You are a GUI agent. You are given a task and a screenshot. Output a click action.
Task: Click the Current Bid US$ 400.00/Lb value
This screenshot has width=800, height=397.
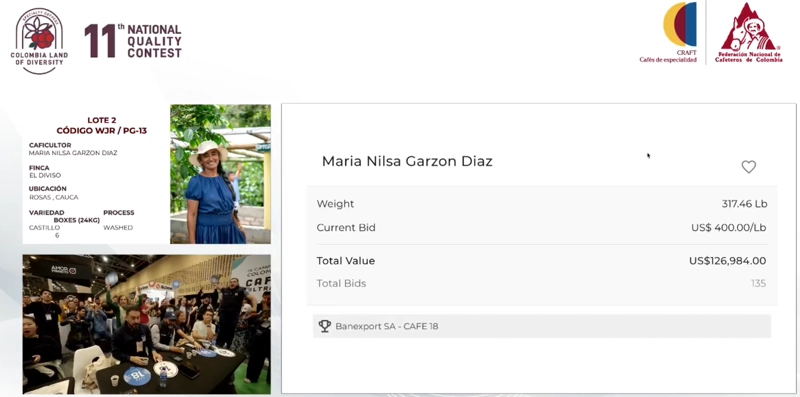(x=729, y=228)
